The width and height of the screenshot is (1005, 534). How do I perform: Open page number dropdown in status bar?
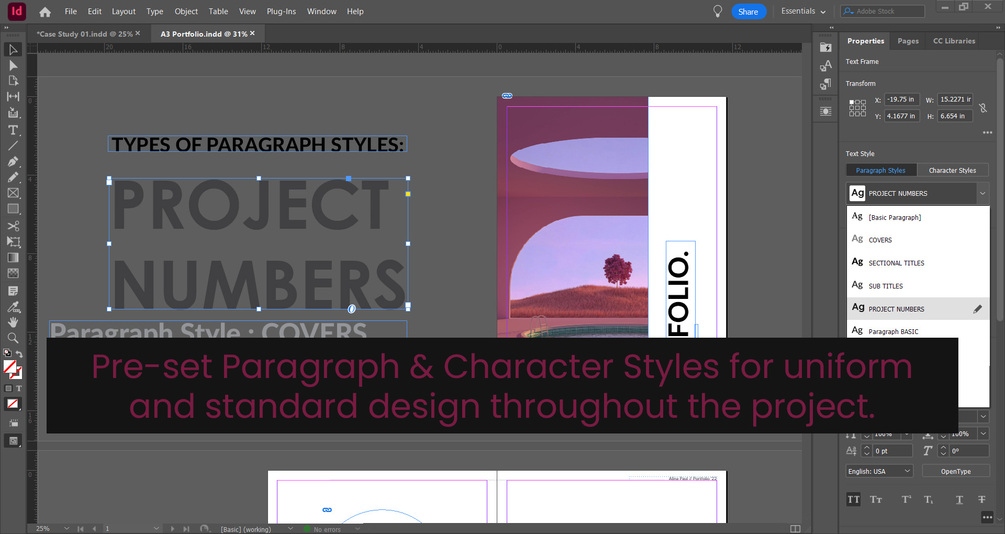click(156, 529)
